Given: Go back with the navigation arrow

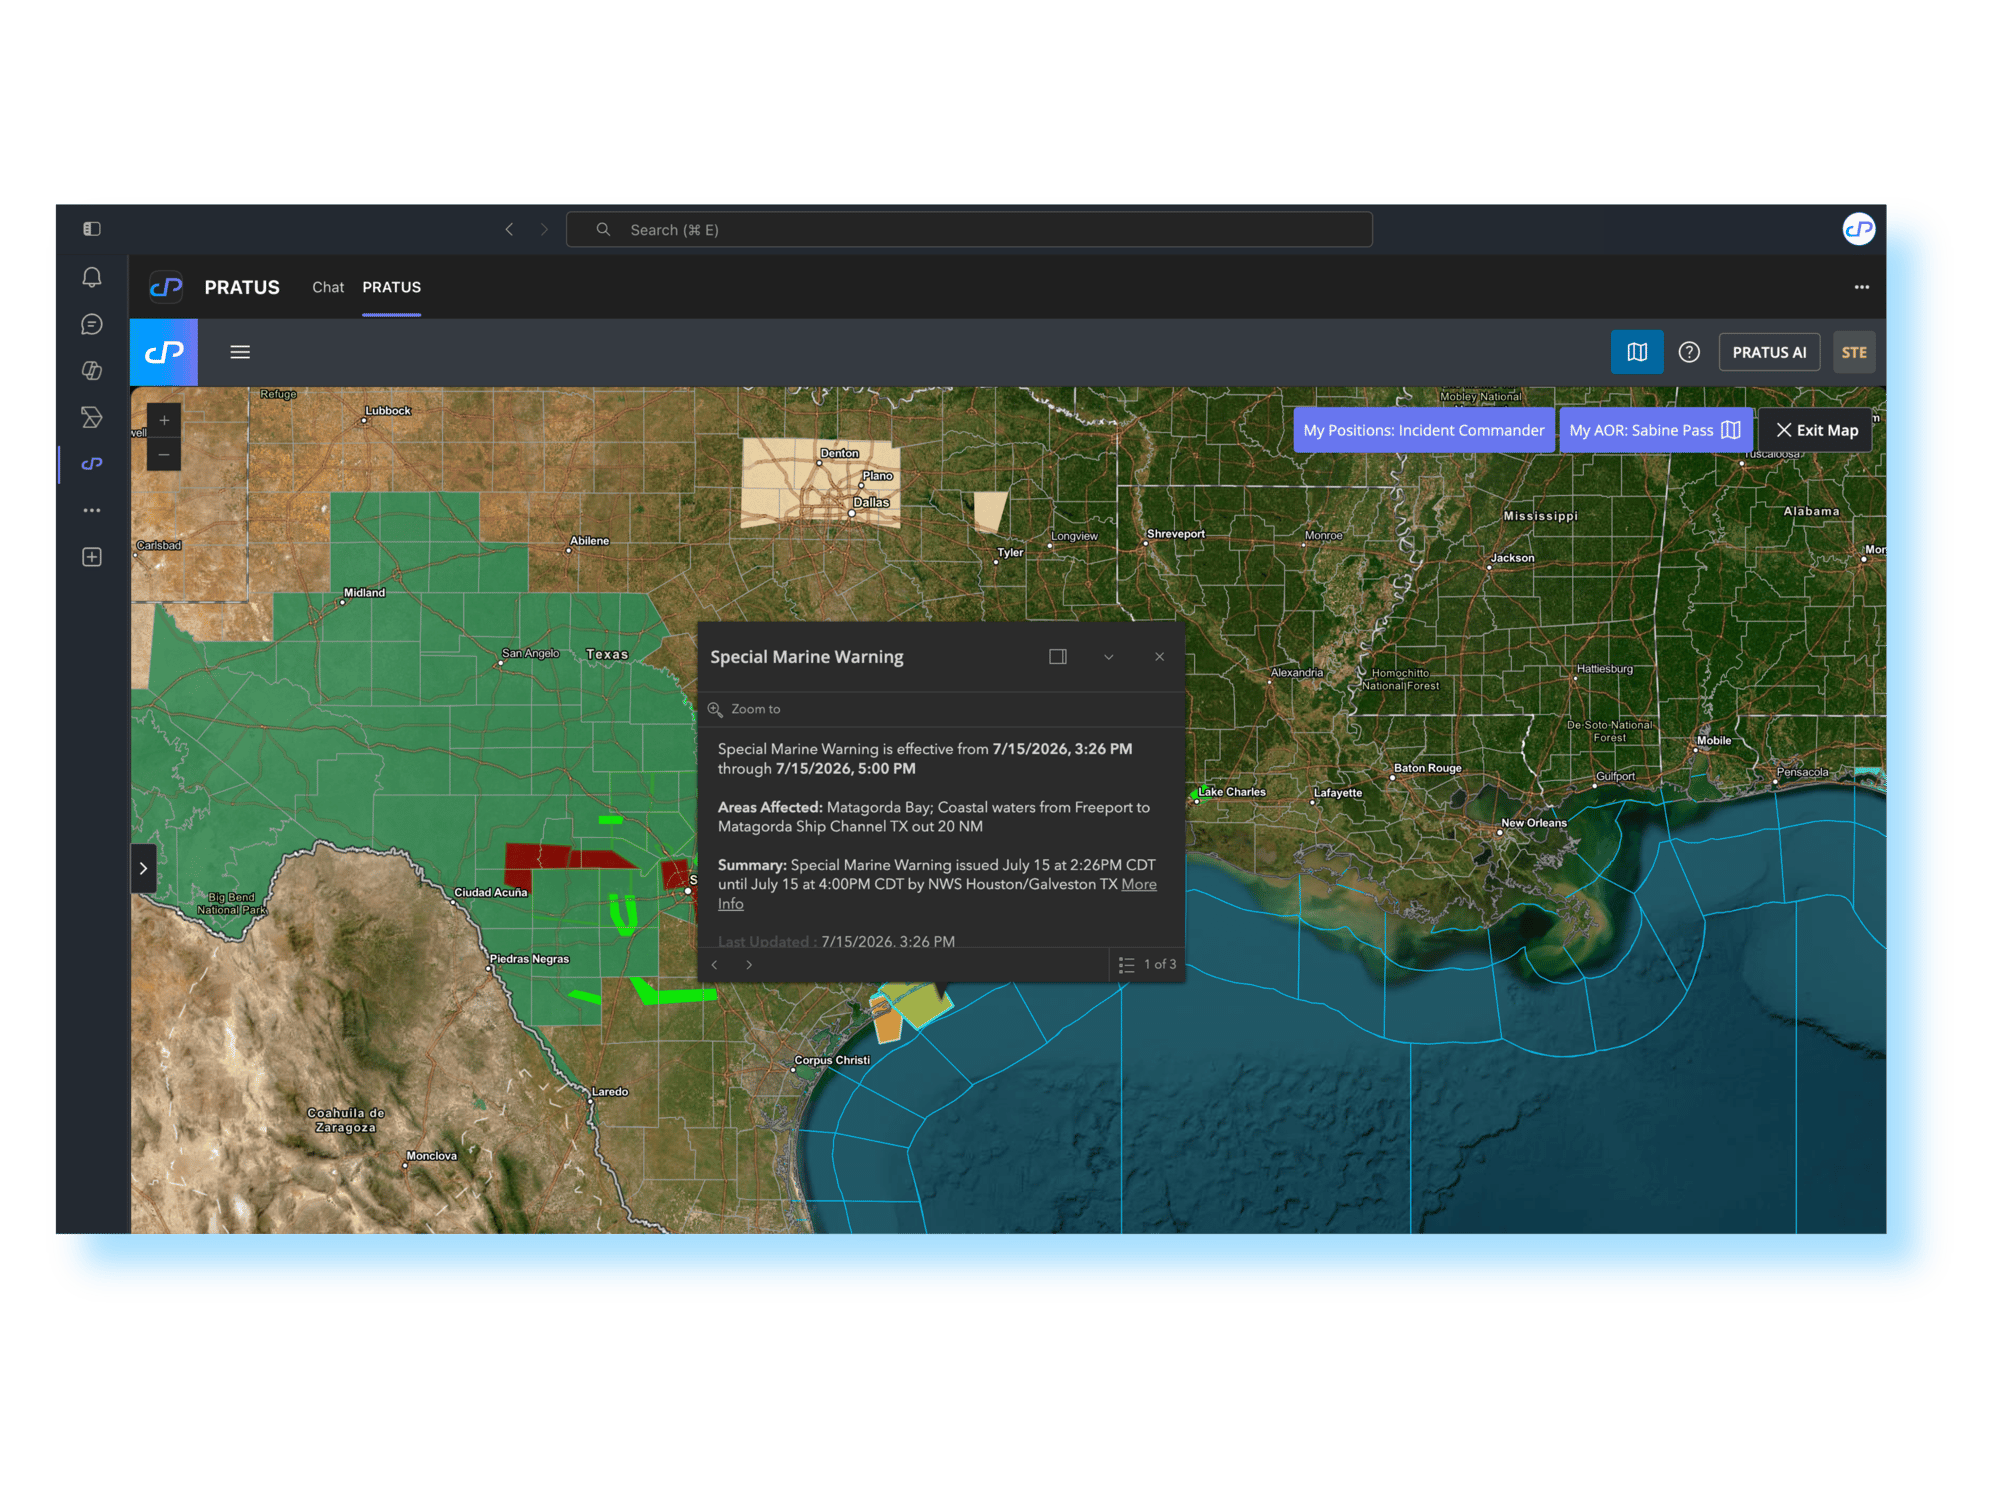Looking at the screenshot, I should point(510,229).
